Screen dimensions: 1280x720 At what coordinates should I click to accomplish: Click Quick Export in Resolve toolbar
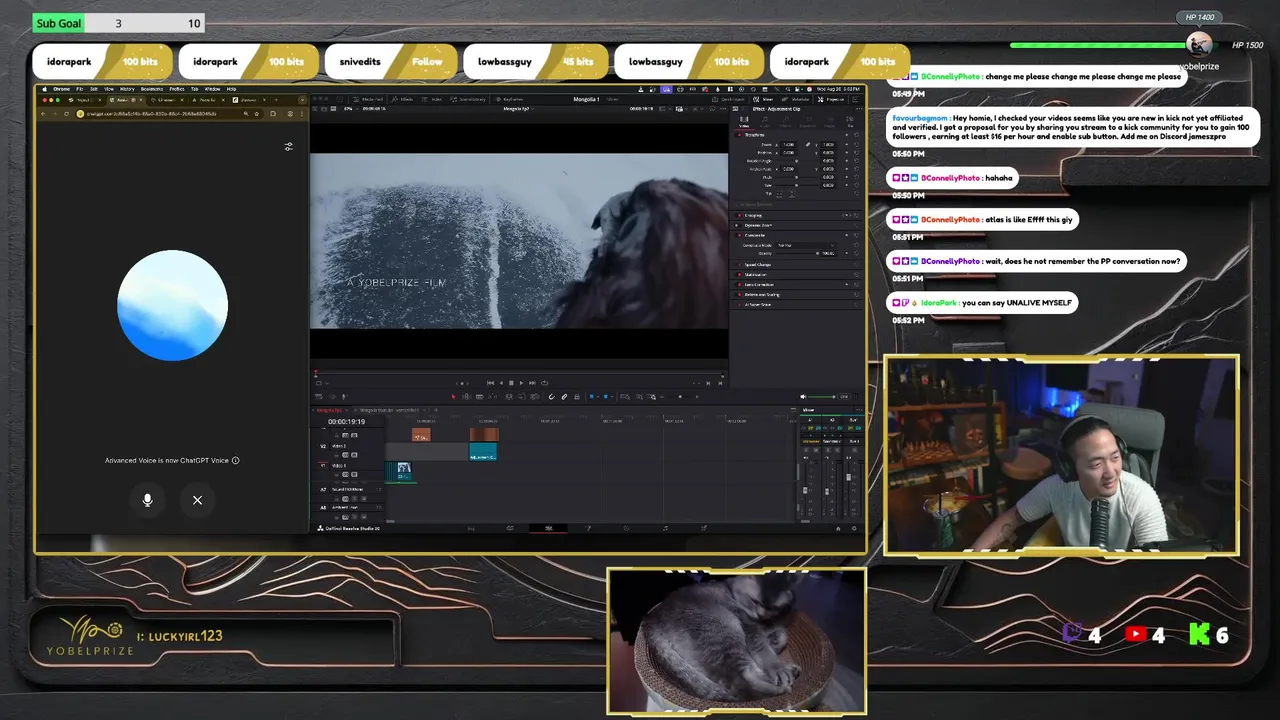(x=727, y=99)
